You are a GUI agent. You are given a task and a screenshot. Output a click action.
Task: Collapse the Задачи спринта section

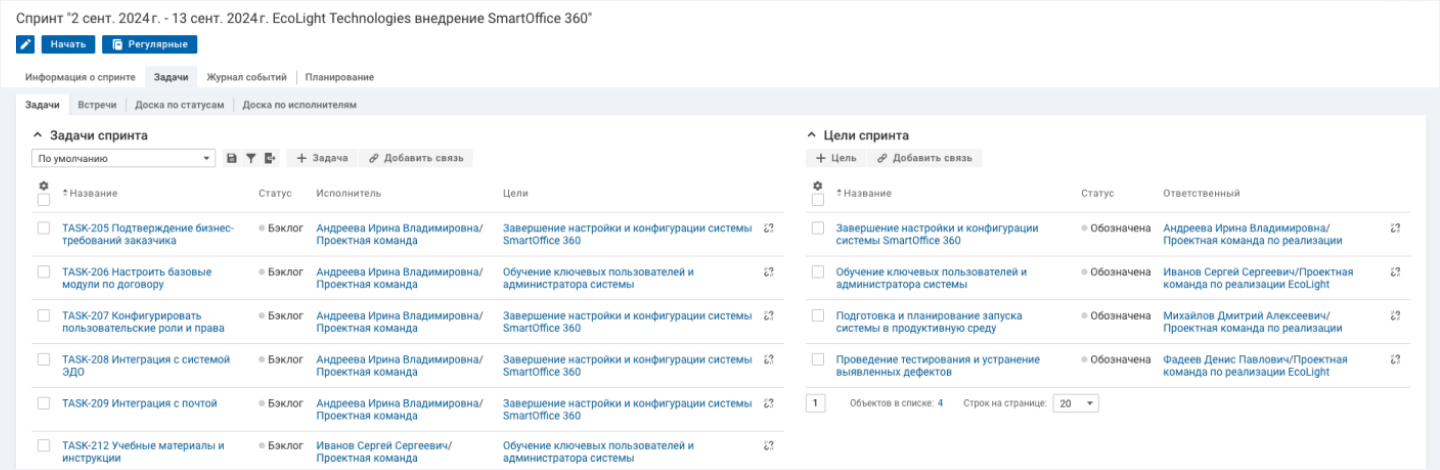click(38, 135)
